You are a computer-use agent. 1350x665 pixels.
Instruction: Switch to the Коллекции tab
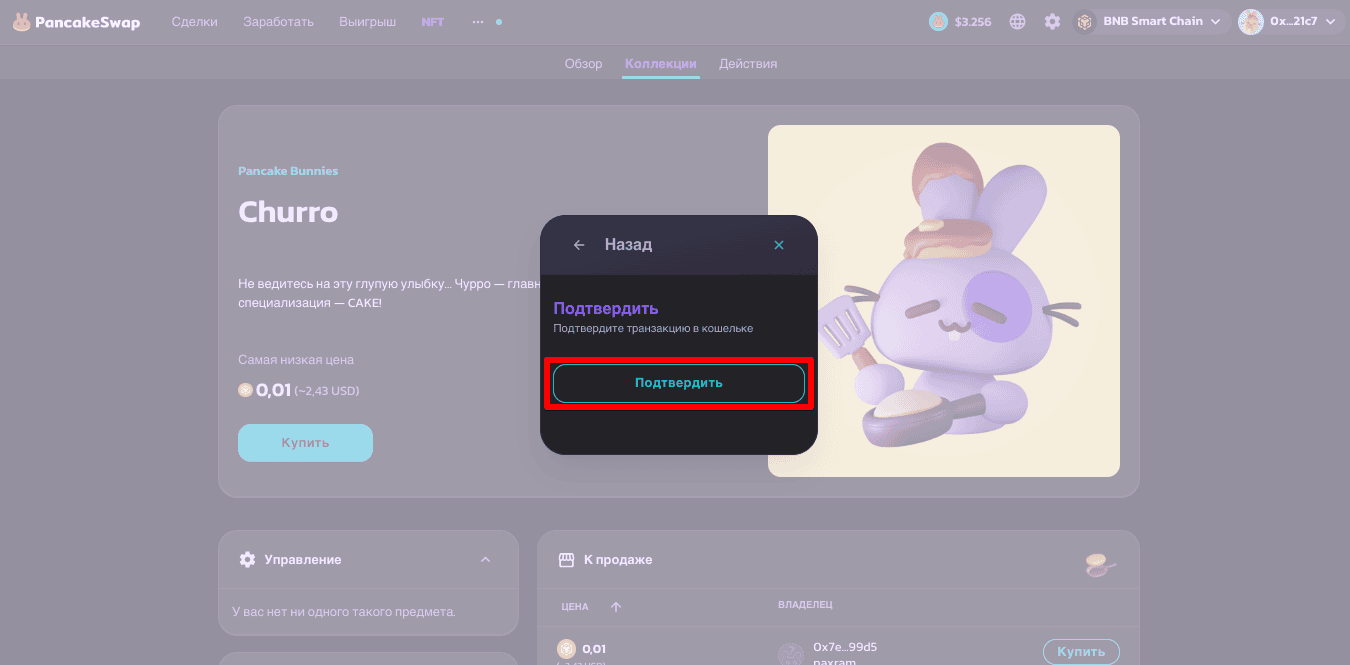661,64
